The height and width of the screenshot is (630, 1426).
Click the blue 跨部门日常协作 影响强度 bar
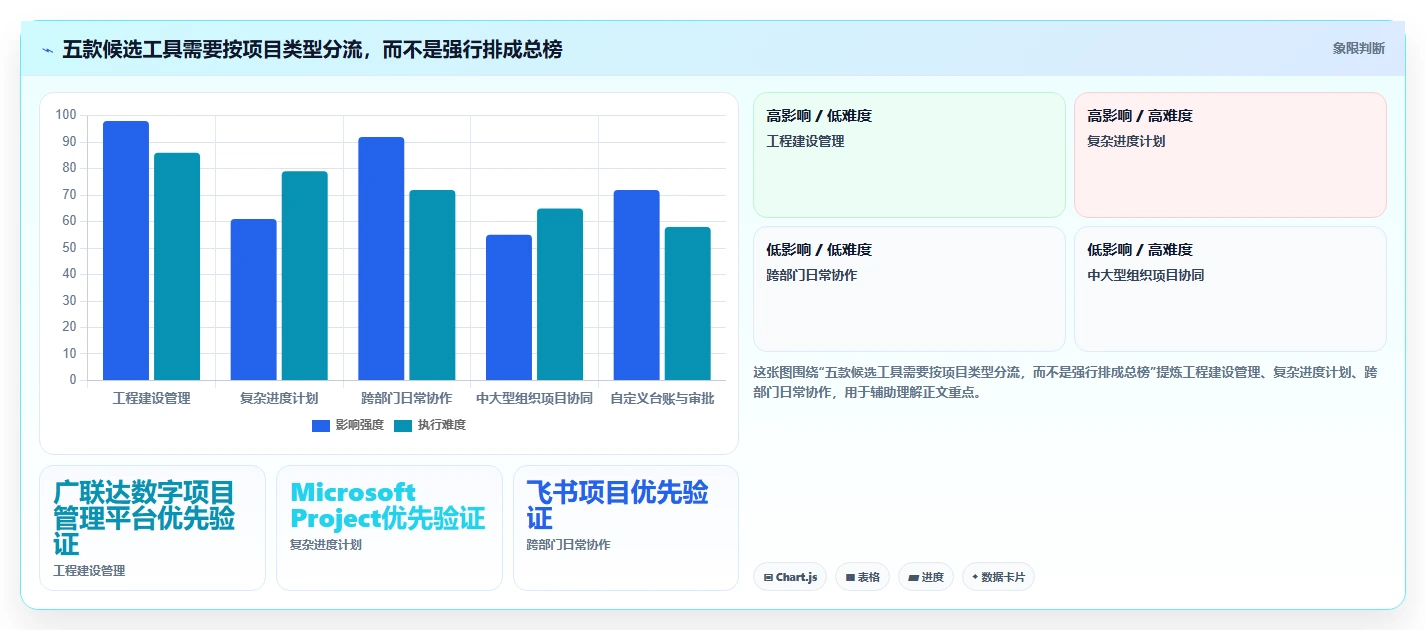click(382, 259)
